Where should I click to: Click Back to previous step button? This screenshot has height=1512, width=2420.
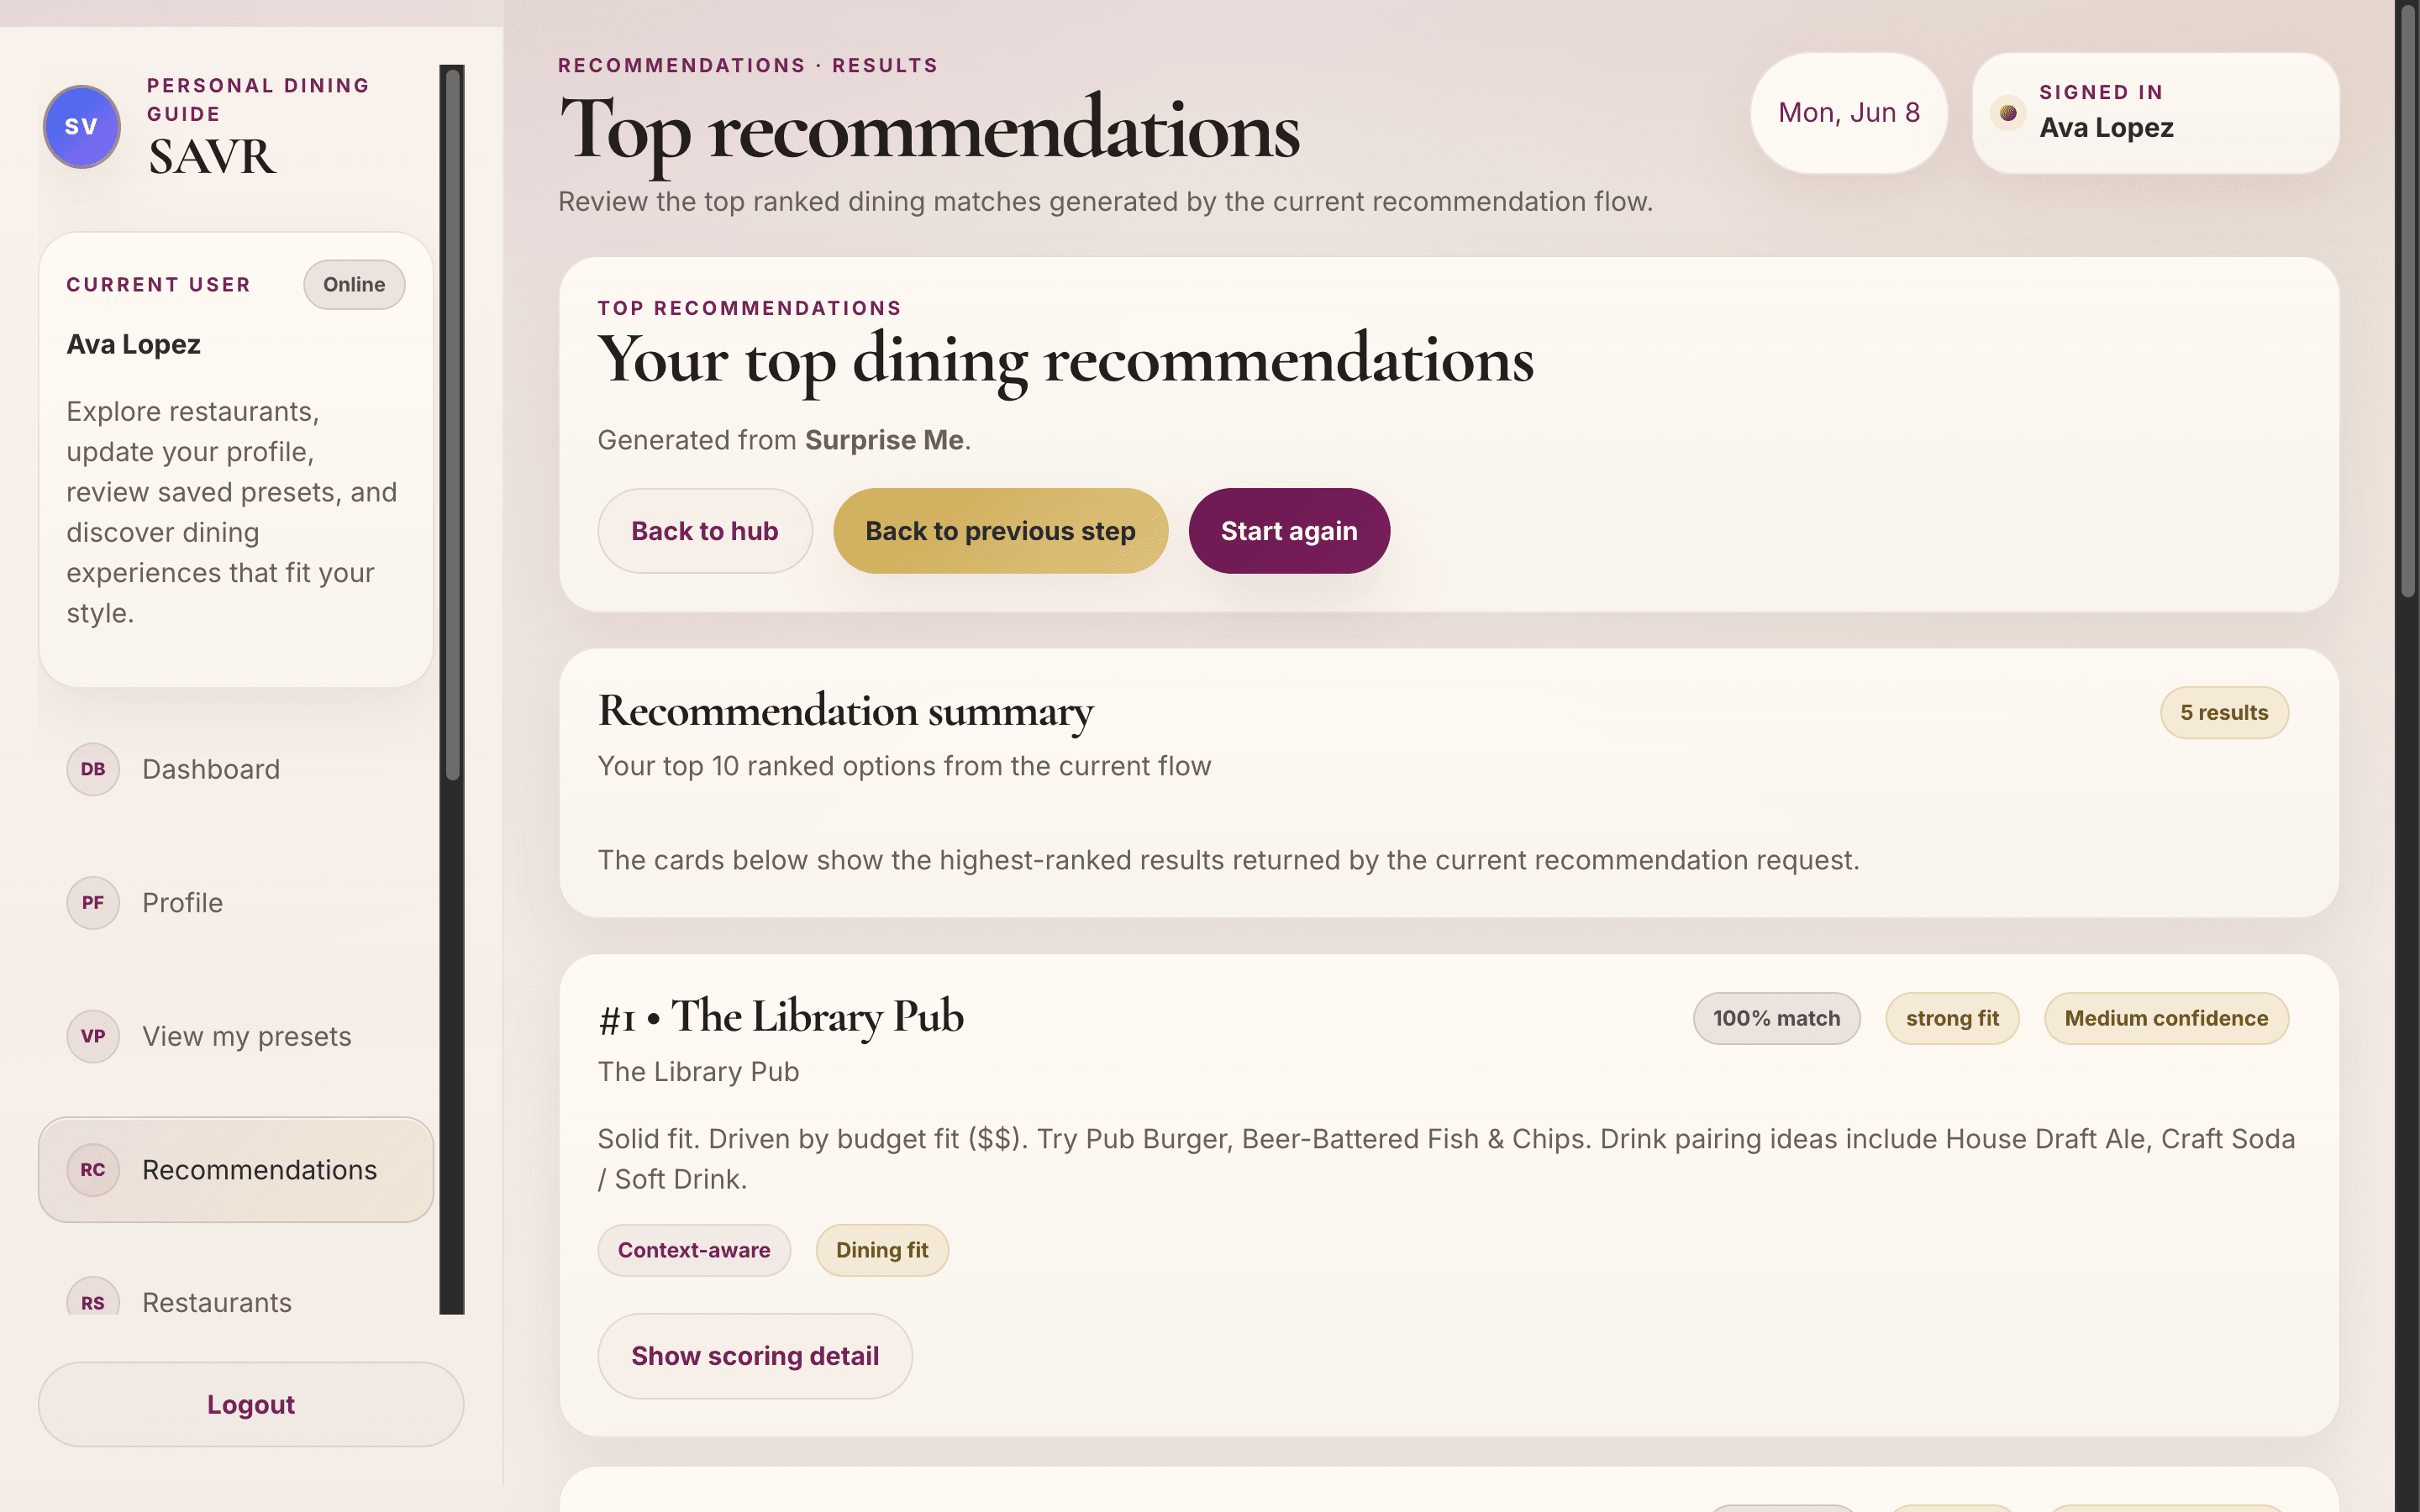(1000, 531)
